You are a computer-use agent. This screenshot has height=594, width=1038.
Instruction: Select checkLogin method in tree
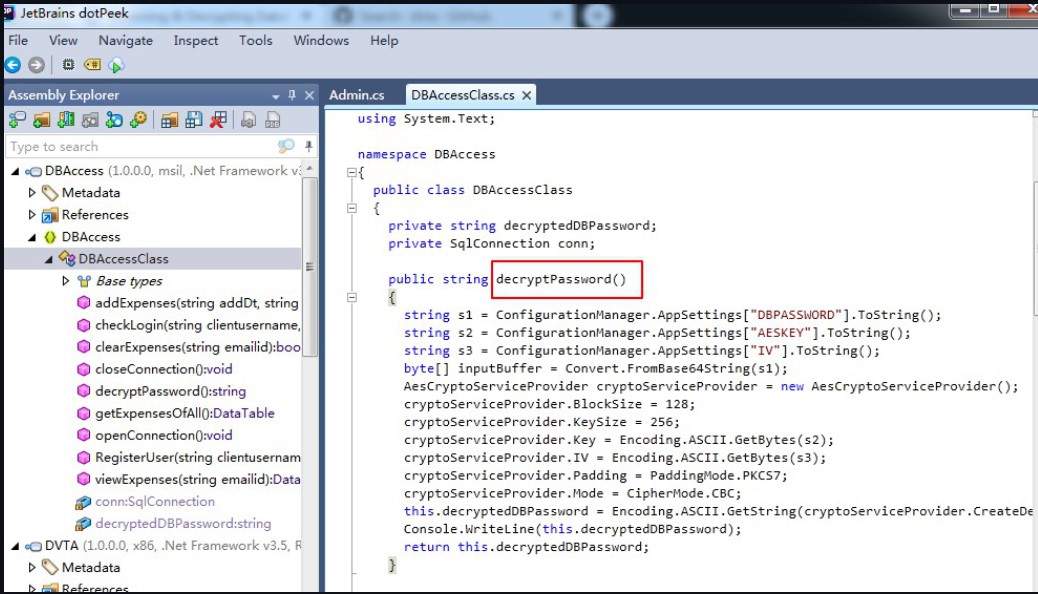pos(197,325)
